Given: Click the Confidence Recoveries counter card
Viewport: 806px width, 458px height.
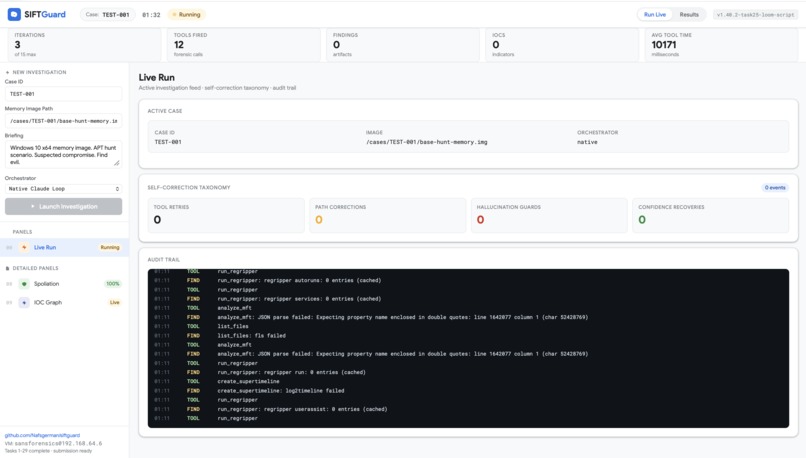Looking at the screenshot, I should pyautogui.click(x=711, y=215).
